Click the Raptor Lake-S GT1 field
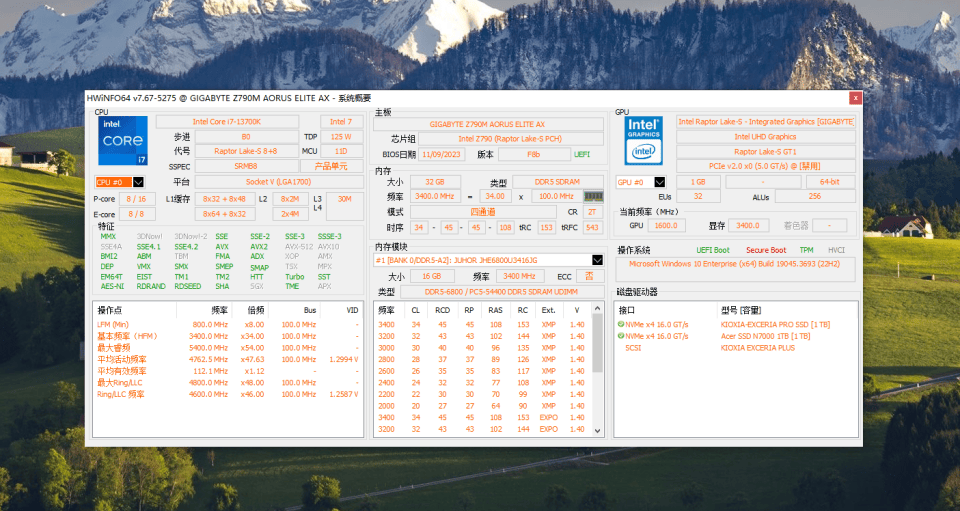Image resolution: width=960 pixels, height=511 pixels. (766, 152)
